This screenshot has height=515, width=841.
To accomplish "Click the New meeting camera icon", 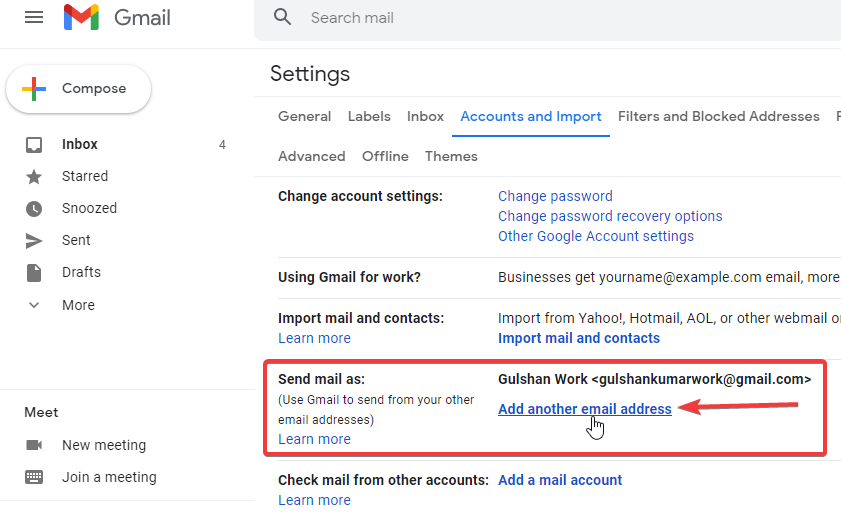I will click(34, 445).
